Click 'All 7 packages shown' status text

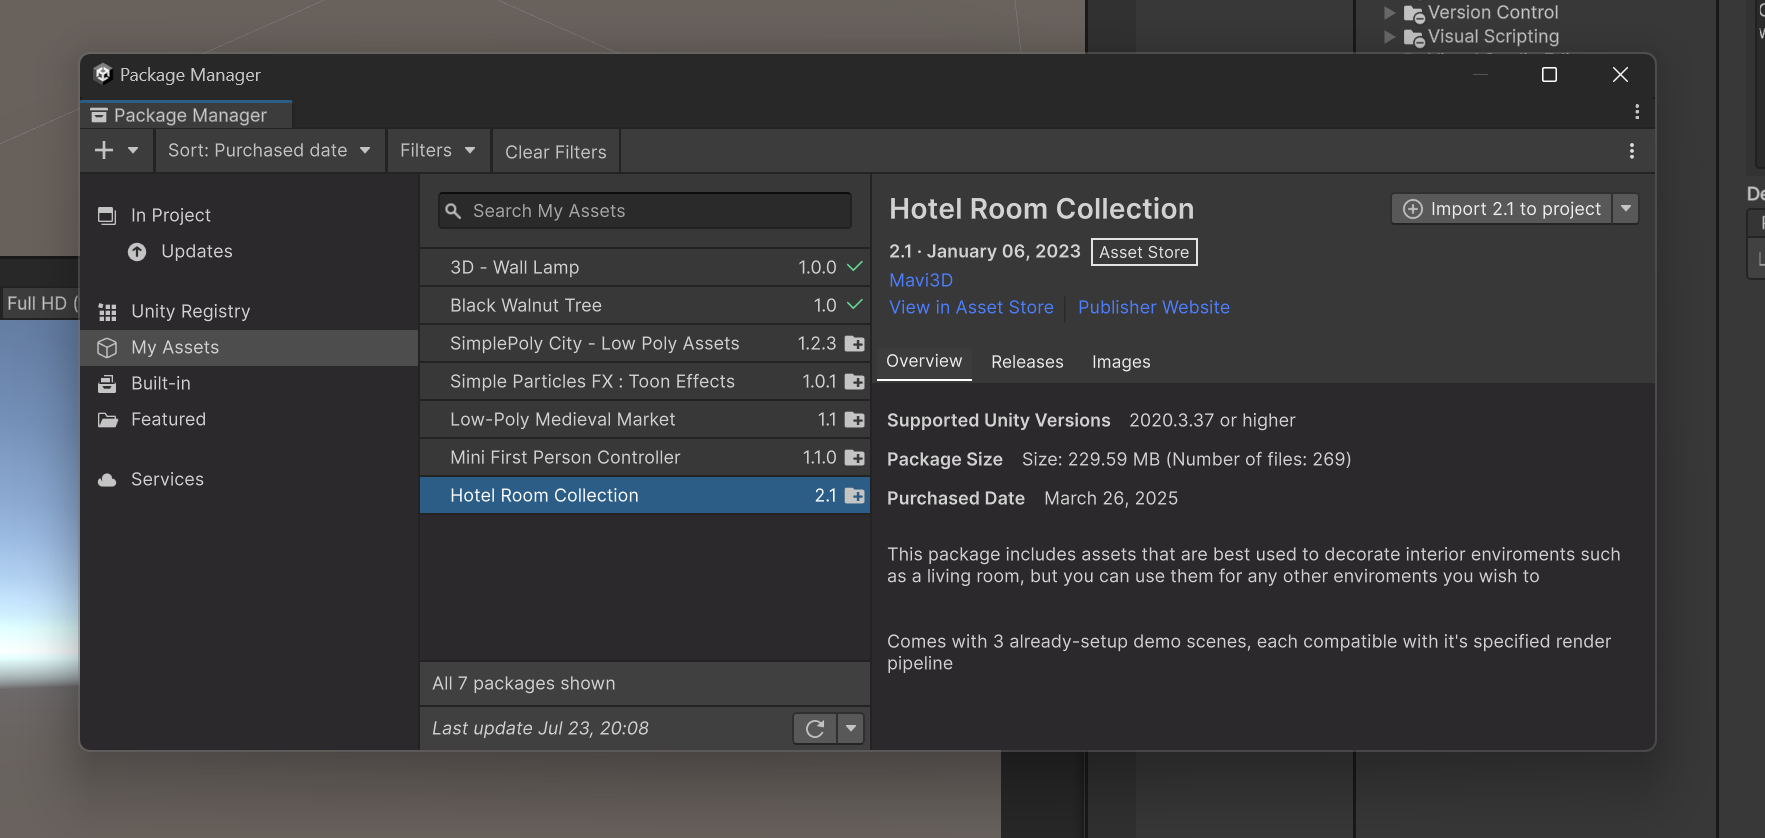523,684
